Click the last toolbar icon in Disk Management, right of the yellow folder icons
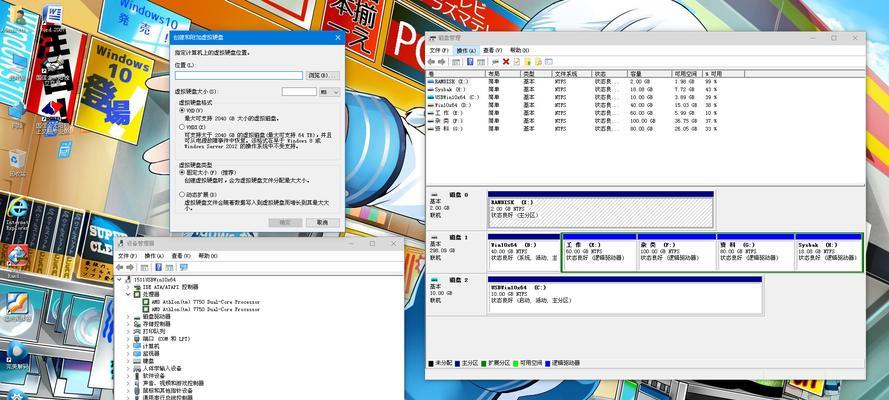The height and width of the screenshot is (400, 889). point(548,61)
